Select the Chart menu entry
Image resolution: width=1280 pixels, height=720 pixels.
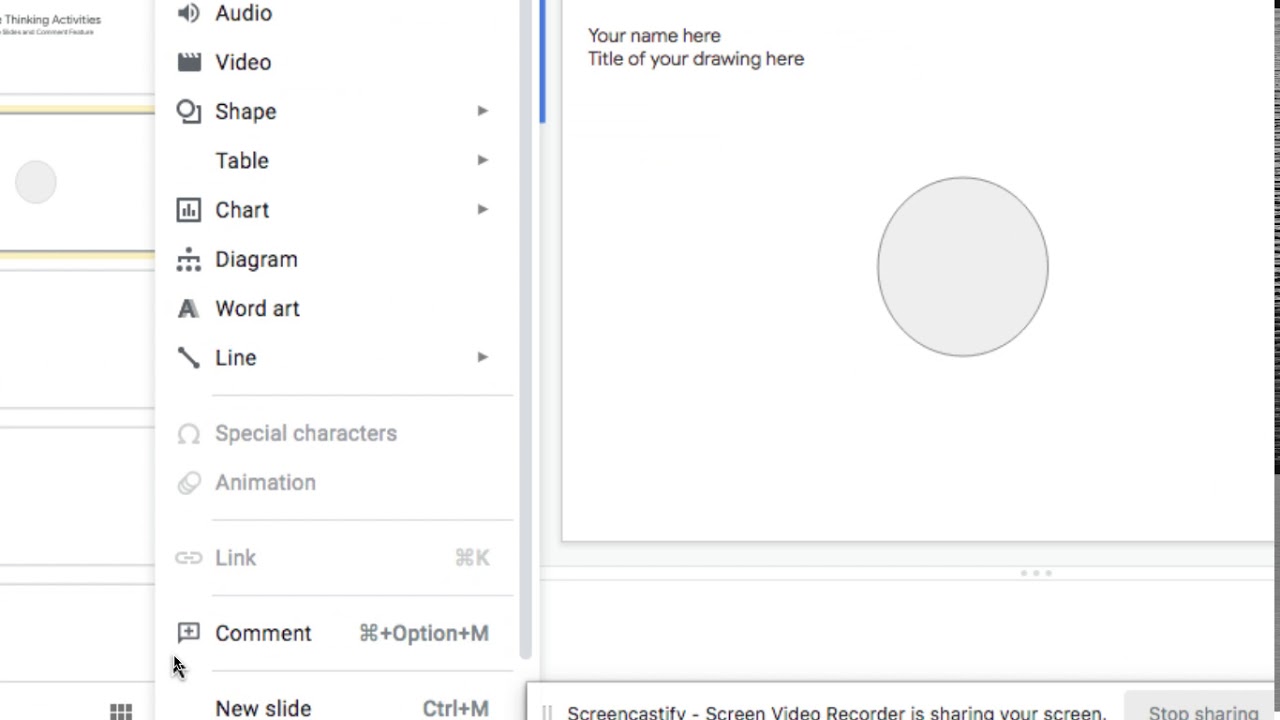point(339,210)
